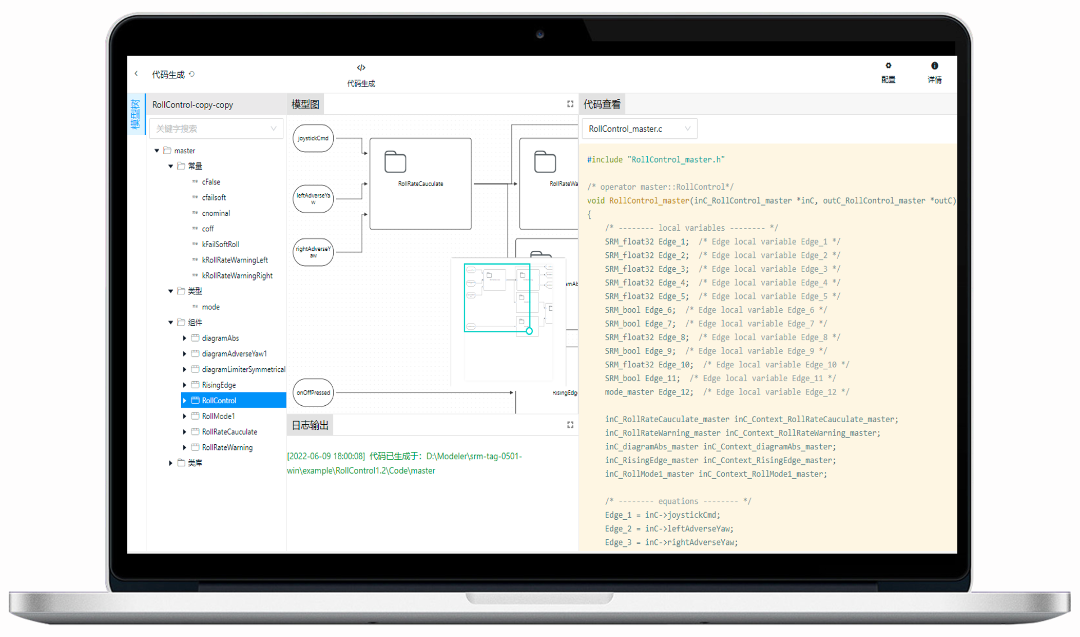Collapse the master tree node
The width and height of the screenshot is (1080, 637).
coord(157,151)
